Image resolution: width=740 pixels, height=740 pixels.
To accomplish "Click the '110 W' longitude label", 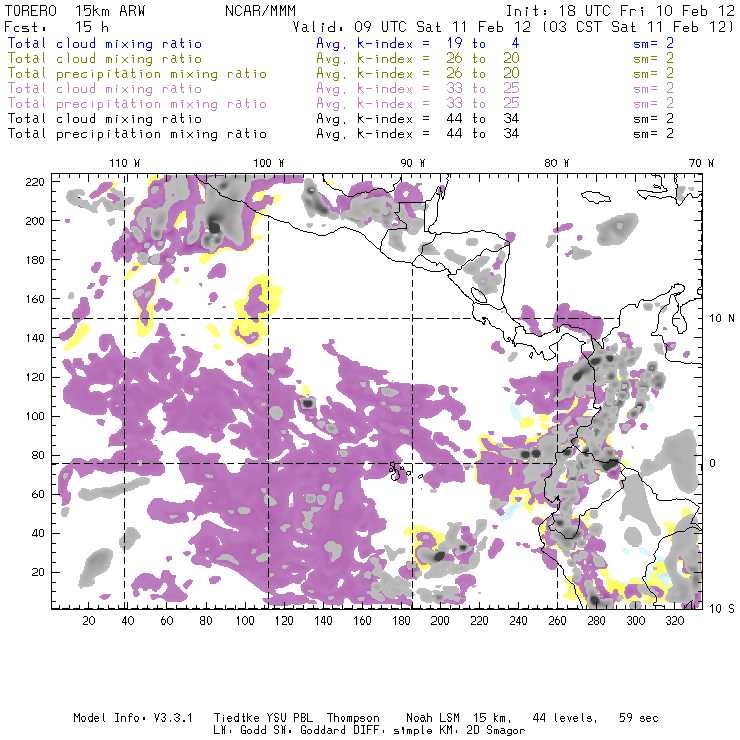I will [125, 163].
